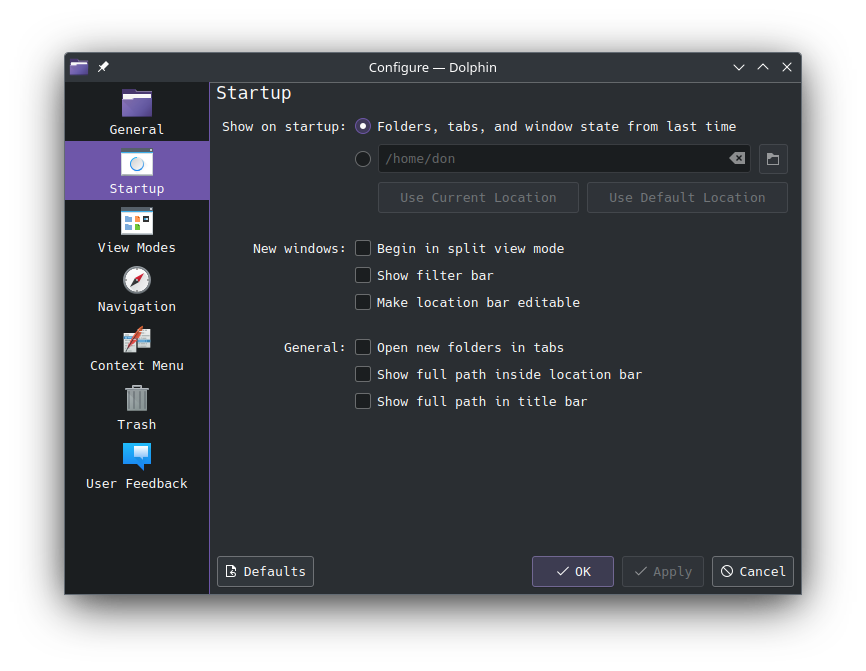
Task: Maximize the Configure Dolphin window
Action: pyautogui.click(x=763, y=67)
